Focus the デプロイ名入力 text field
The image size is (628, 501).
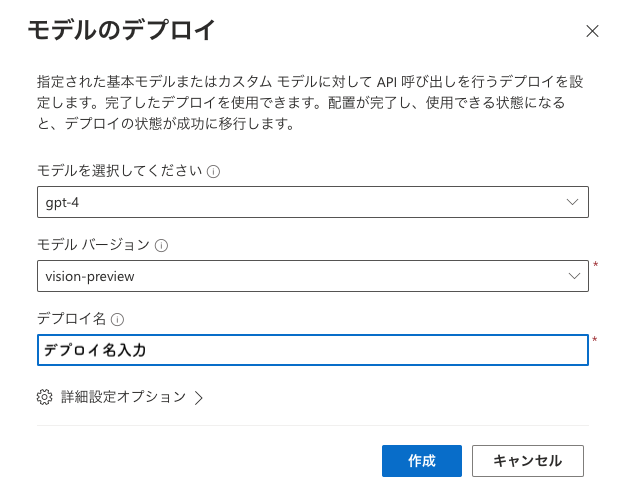coord(313,350)
